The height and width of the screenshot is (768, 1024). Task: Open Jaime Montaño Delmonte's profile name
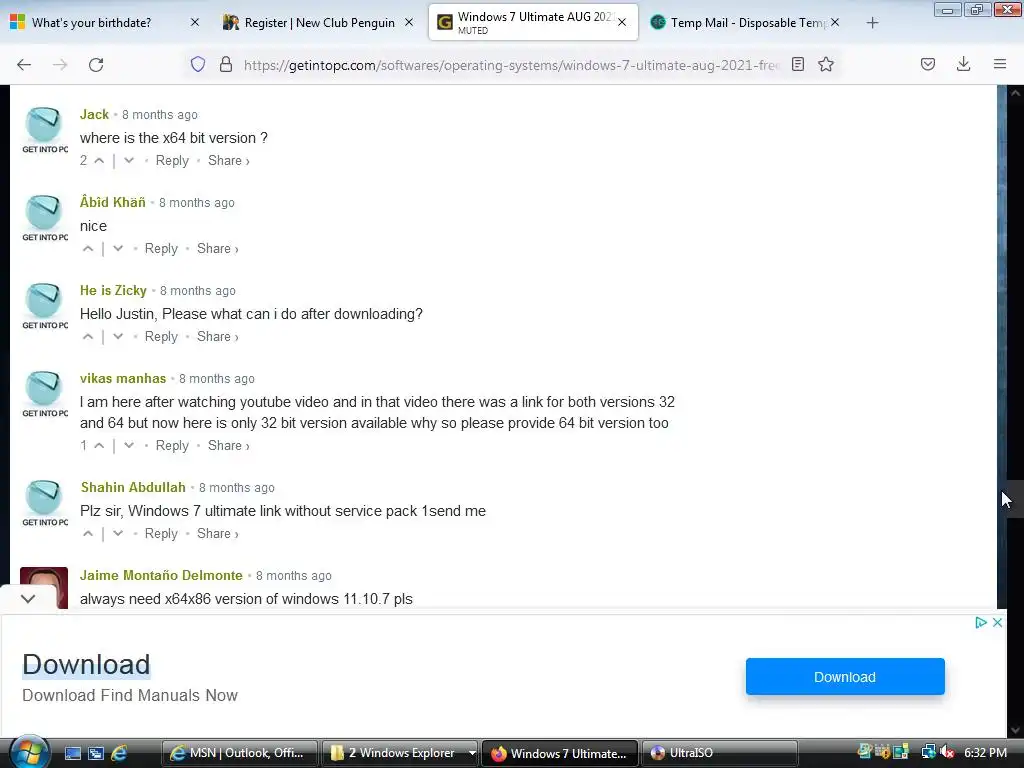tap(161, 575)
